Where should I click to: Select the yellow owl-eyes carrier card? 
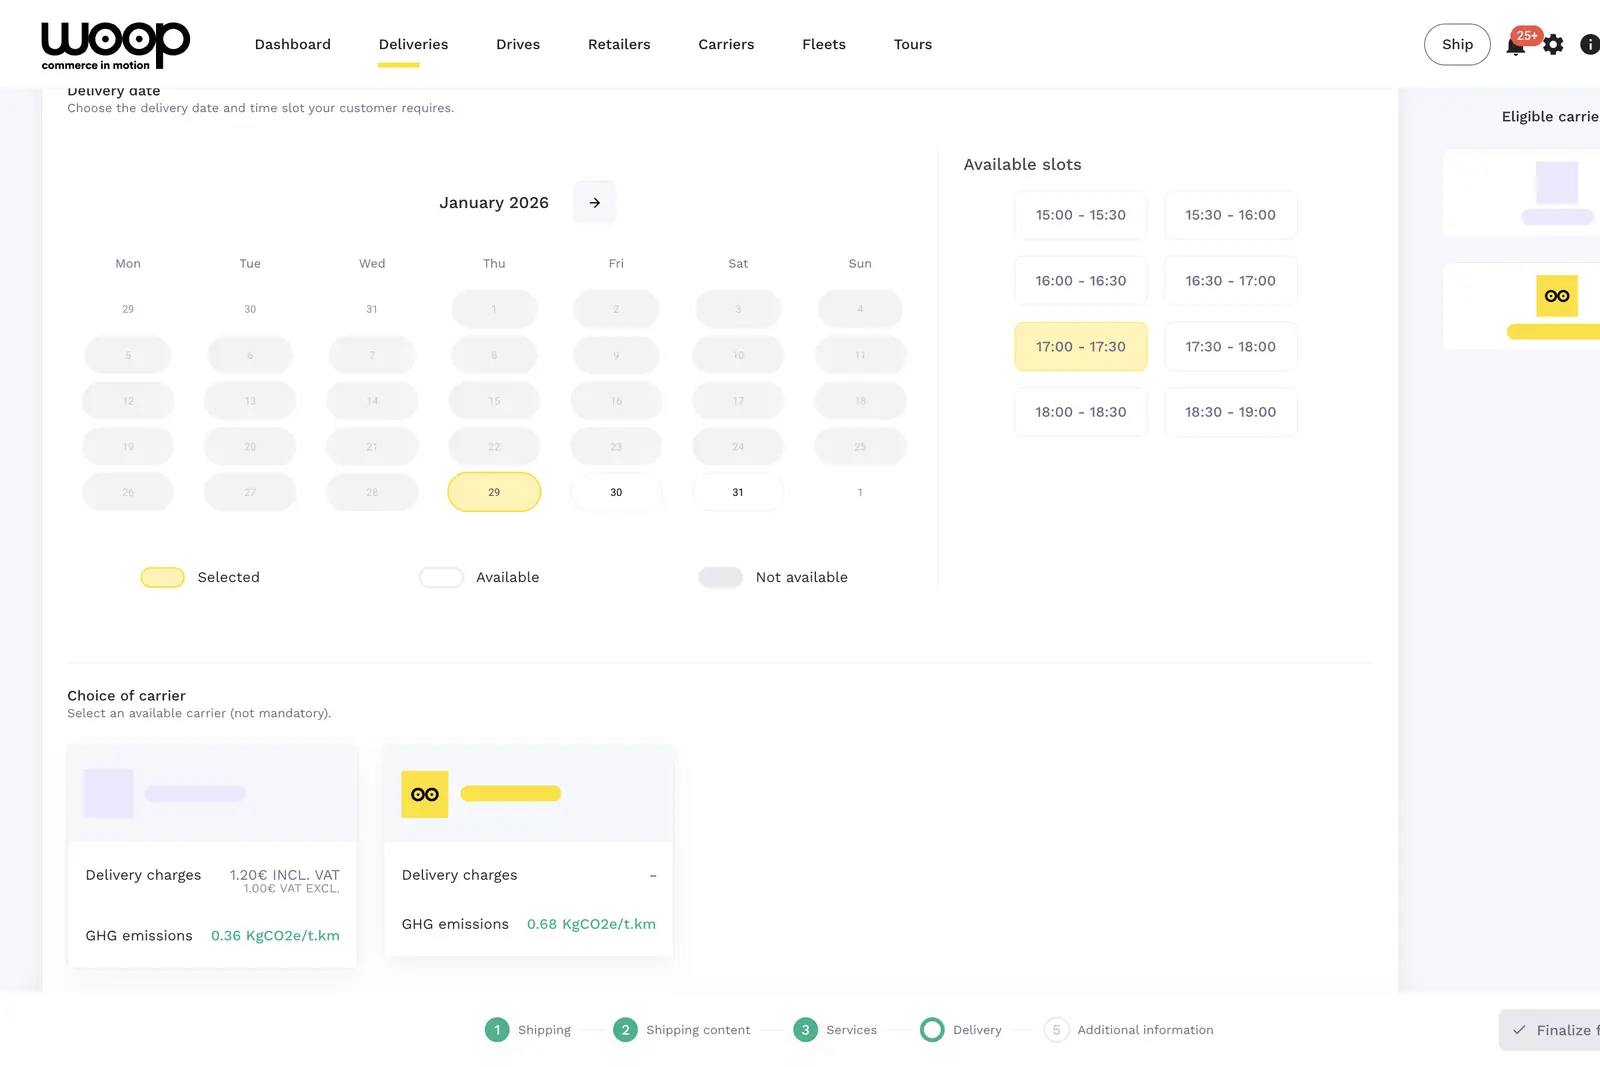point(528,850)
